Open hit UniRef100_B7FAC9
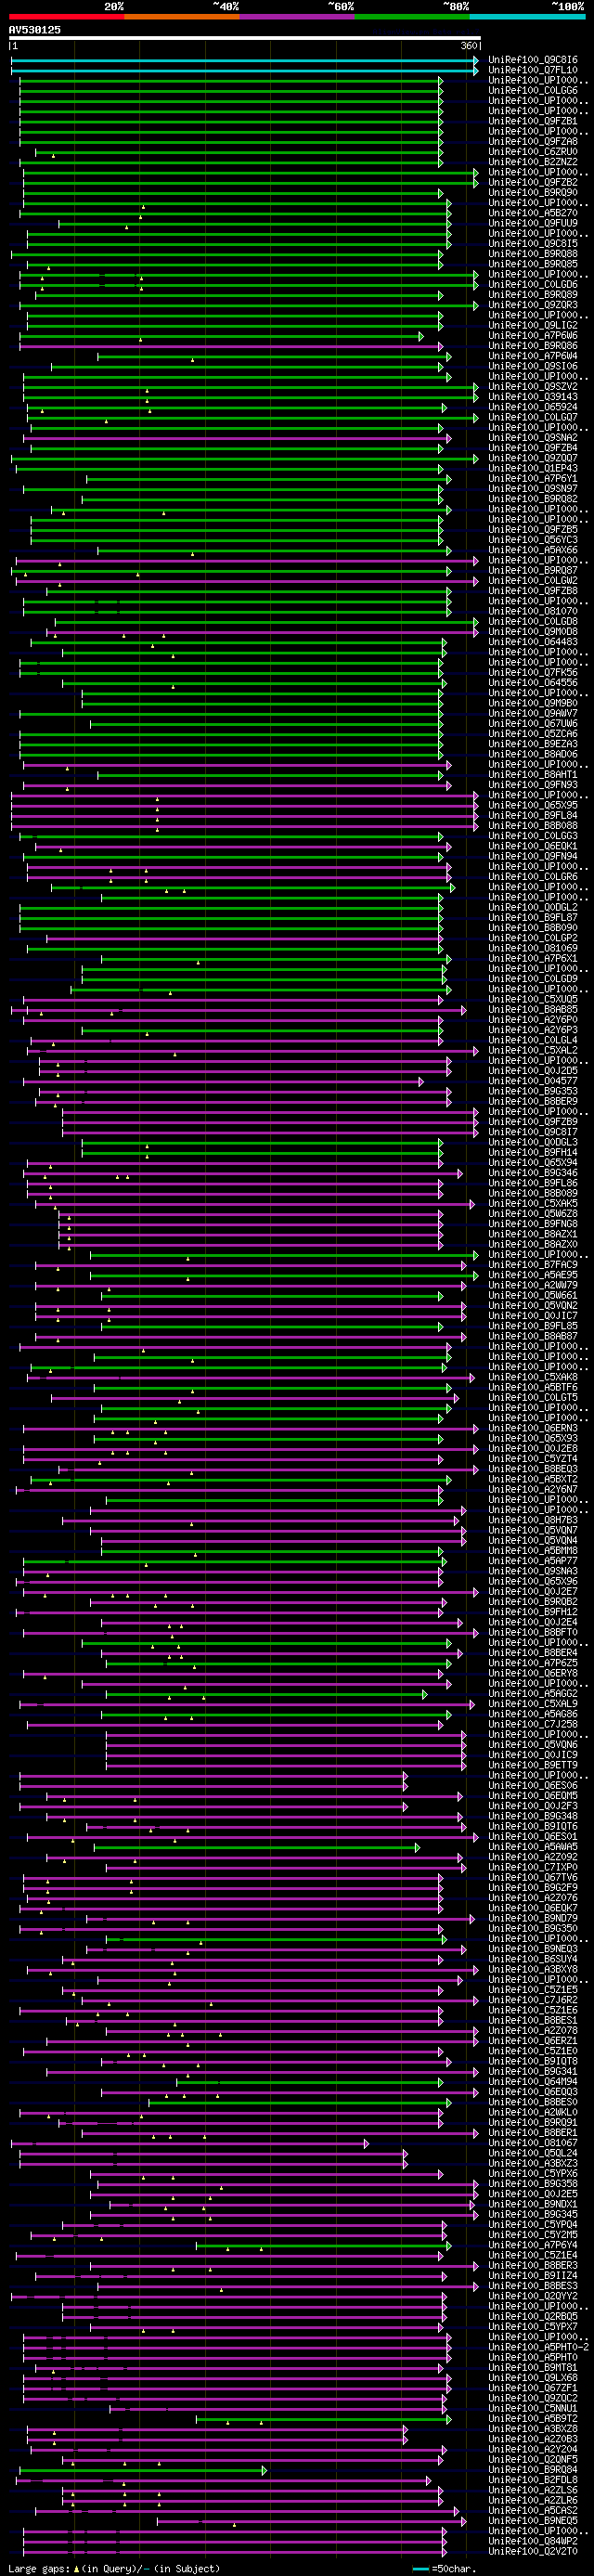 pyautogui.click(x=533, y=1265)
